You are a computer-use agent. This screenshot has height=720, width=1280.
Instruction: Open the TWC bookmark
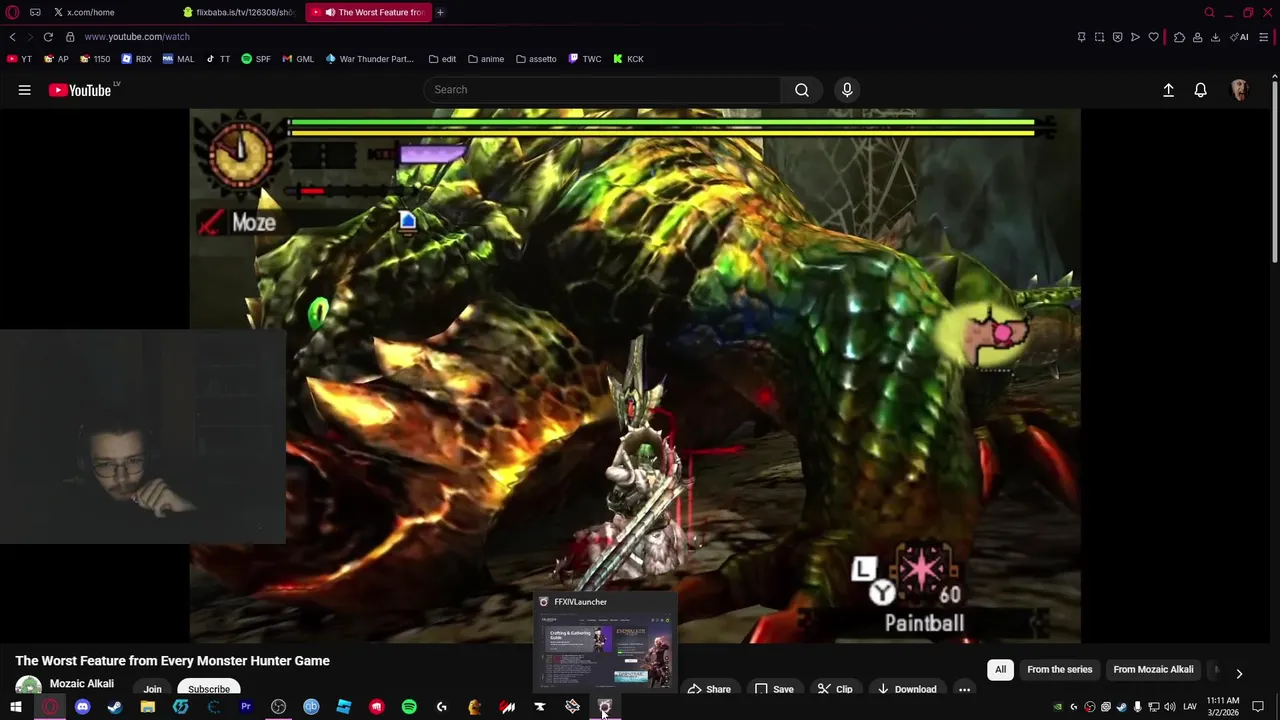click(x=585, y=59)
